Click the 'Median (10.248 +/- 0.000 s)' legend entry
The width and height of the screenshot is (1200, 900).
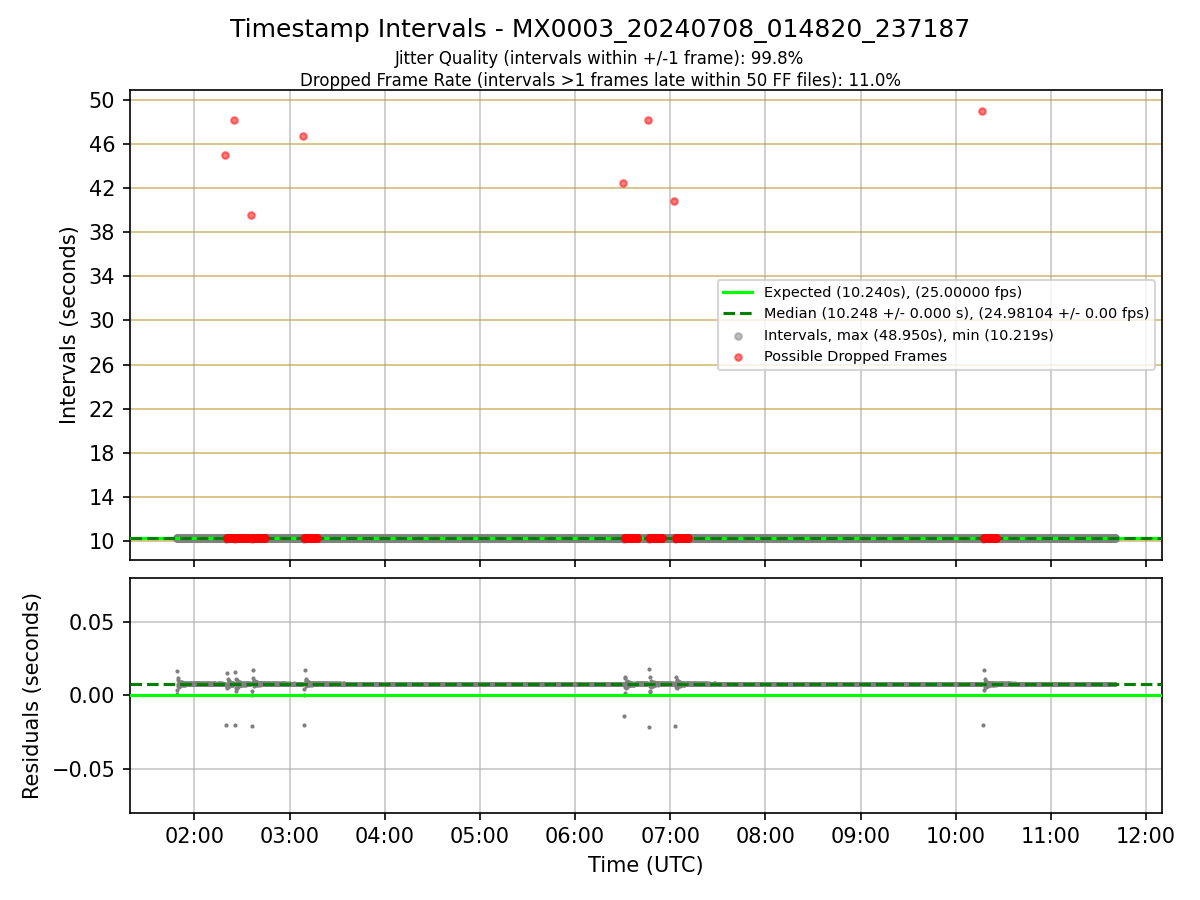point(956,313)
